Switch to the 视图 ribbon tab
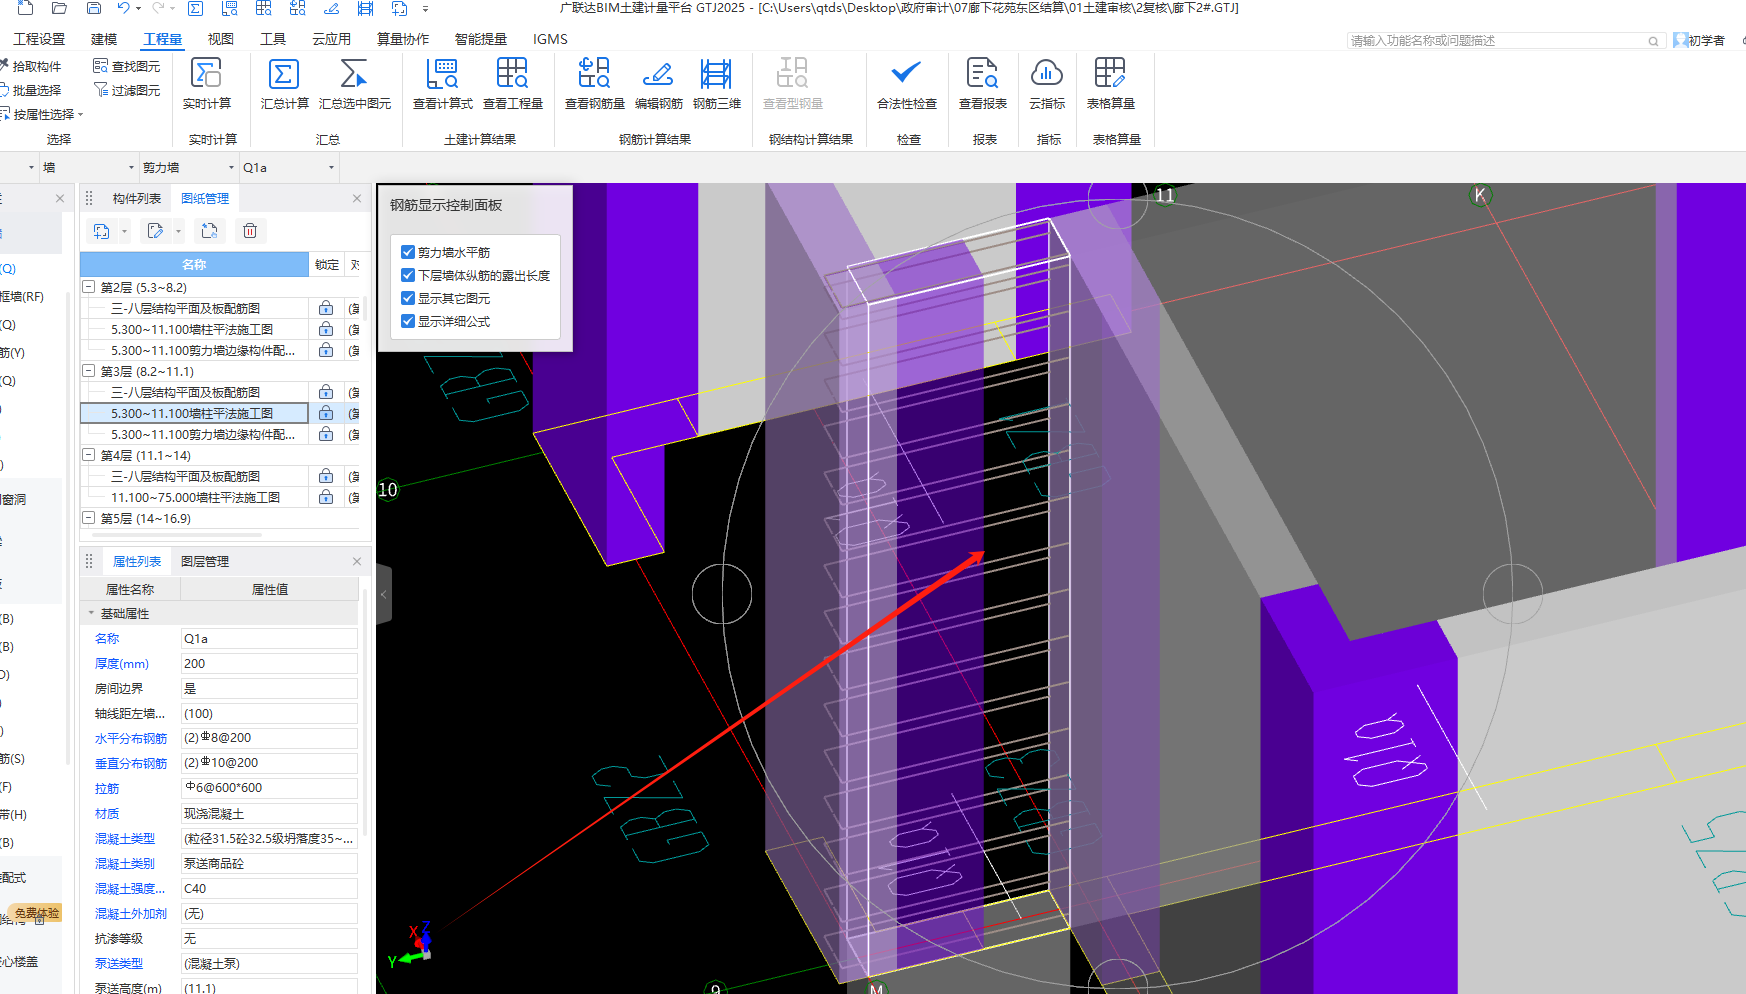 point(220,39)
